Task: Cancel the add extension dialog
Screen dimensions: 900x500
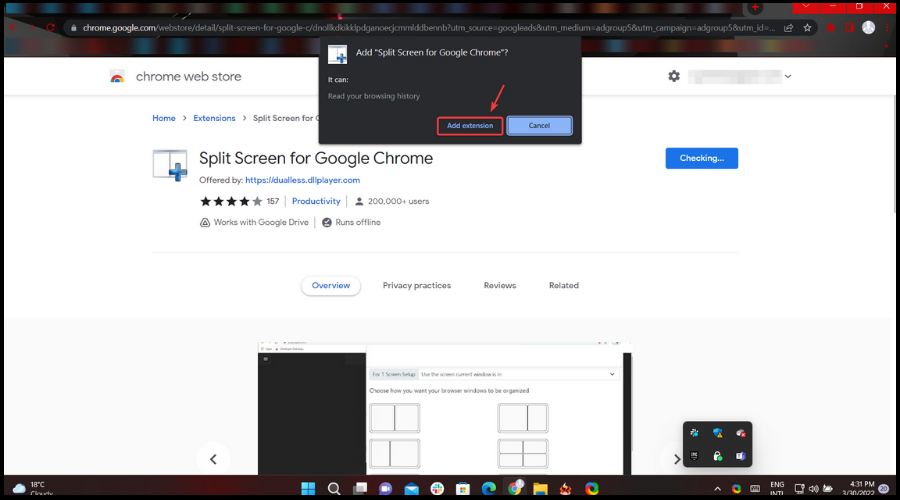Action: point(539,126)
